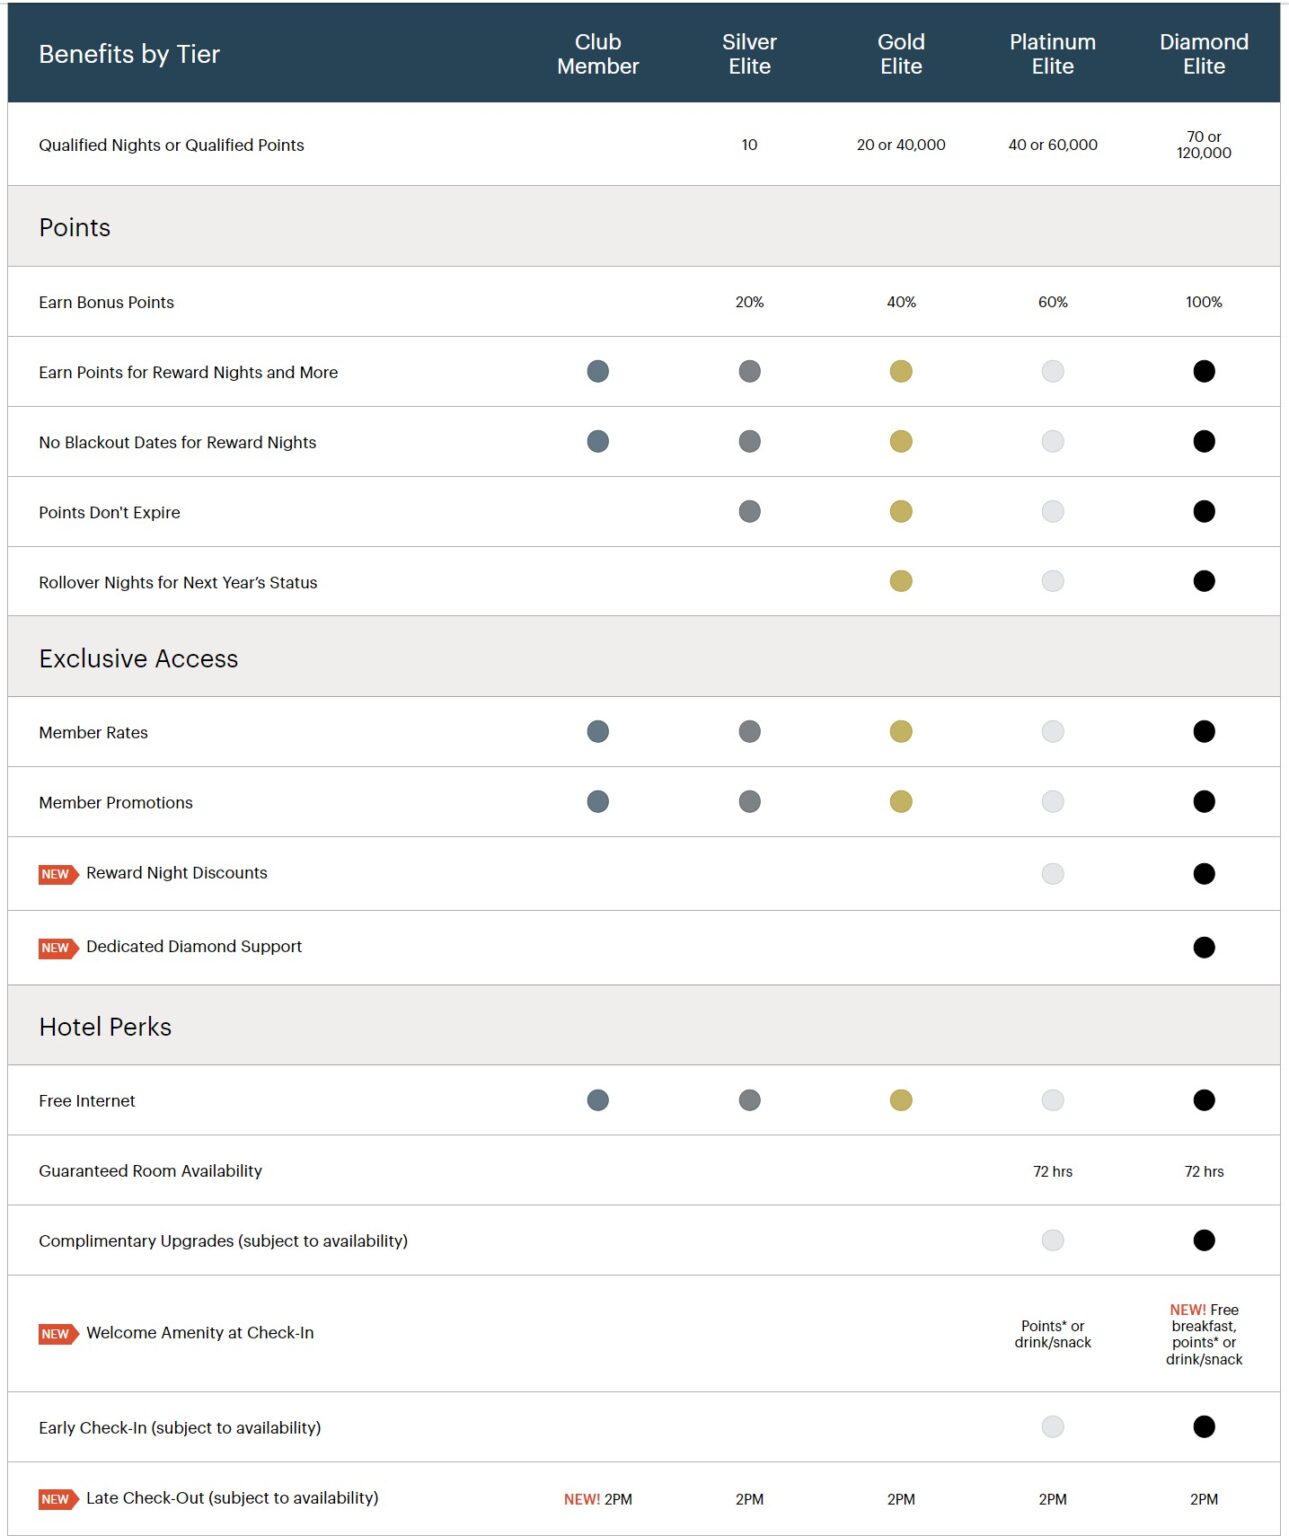This screenshot has height=1536, width=1289.
Task: Toggle the Silver Elite dot for Points Don't Expire
Action: click(749, 511)
